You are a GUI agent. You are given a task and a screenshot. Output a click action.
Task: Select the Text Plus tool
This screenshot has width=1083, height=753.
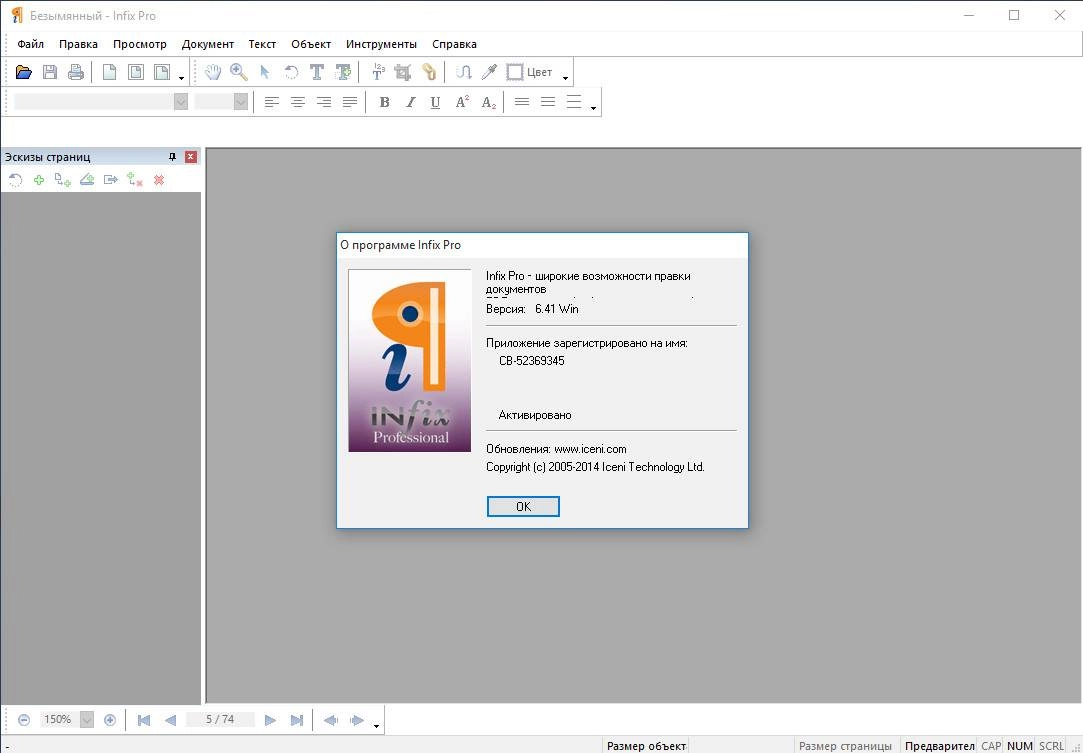[x=343, y=72]
